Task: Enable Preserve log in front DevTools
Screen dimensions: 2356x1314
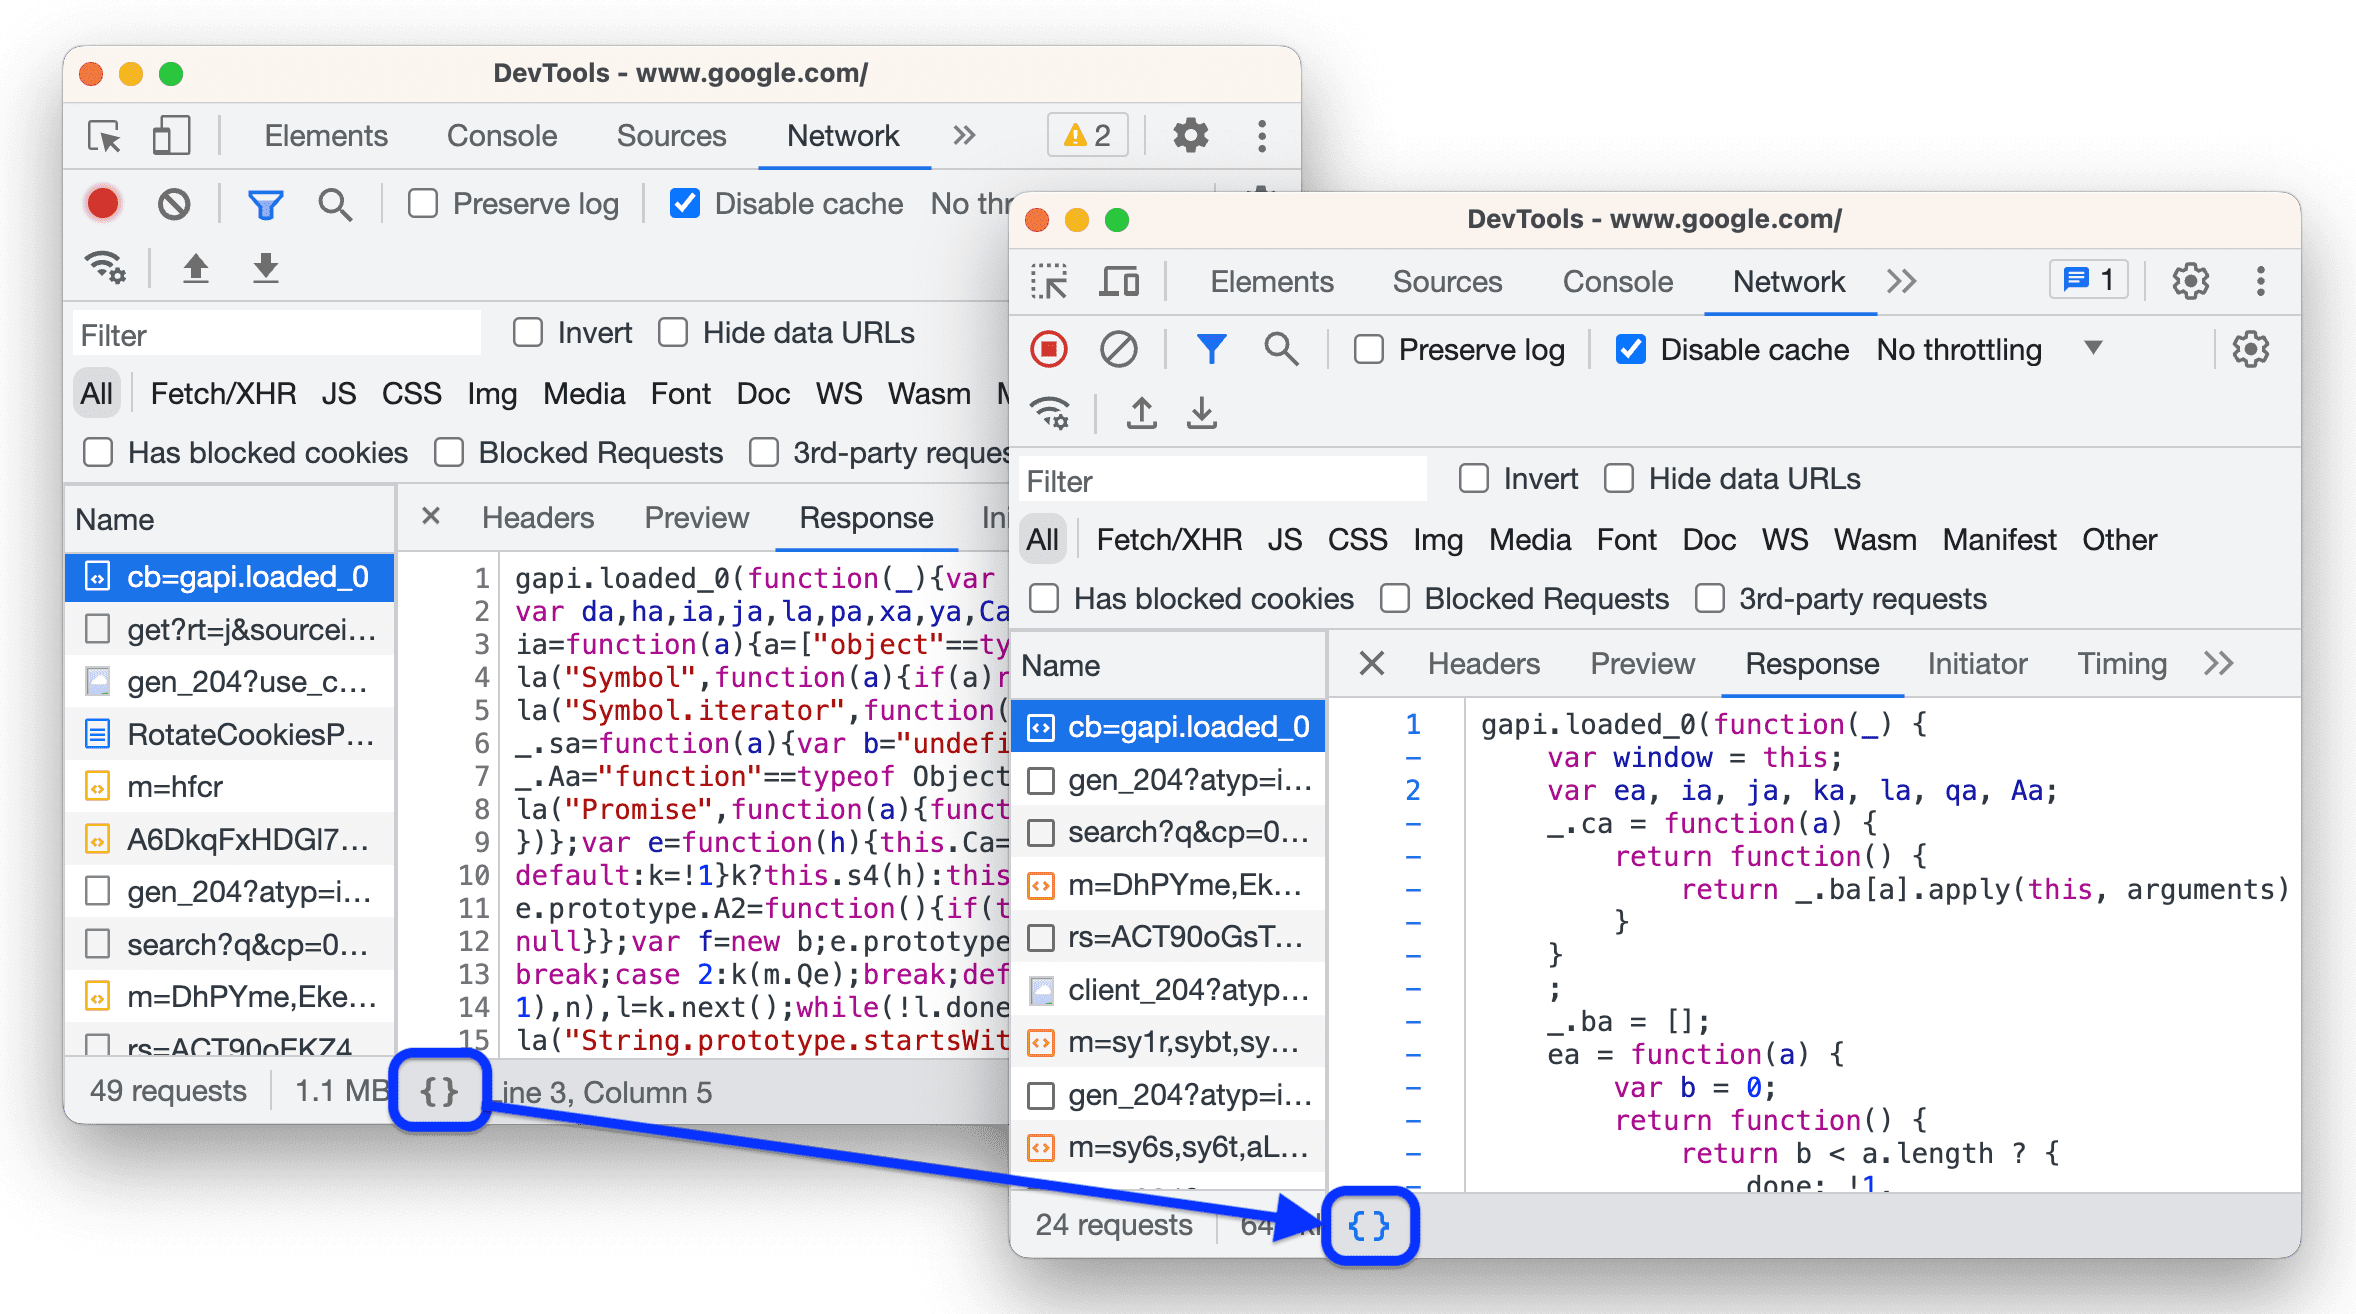Action: click(x=1372, y=350)
